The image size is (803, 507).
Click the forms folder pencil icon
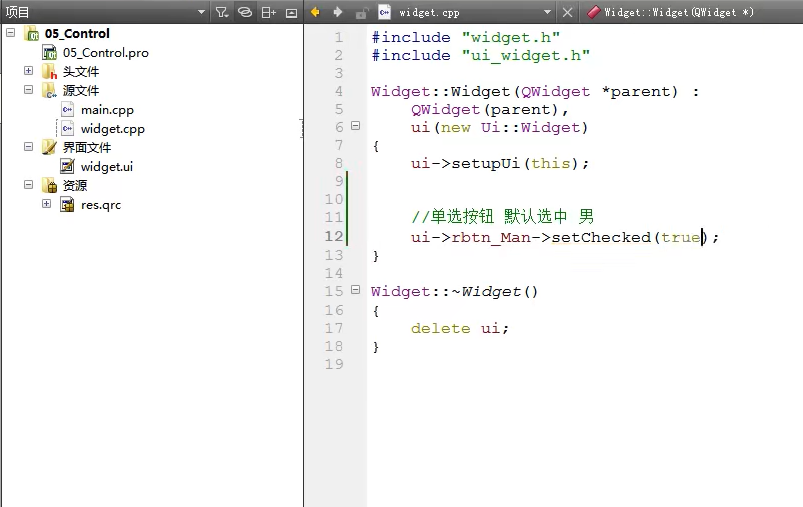pyautogui.click(x=50, y=147)
